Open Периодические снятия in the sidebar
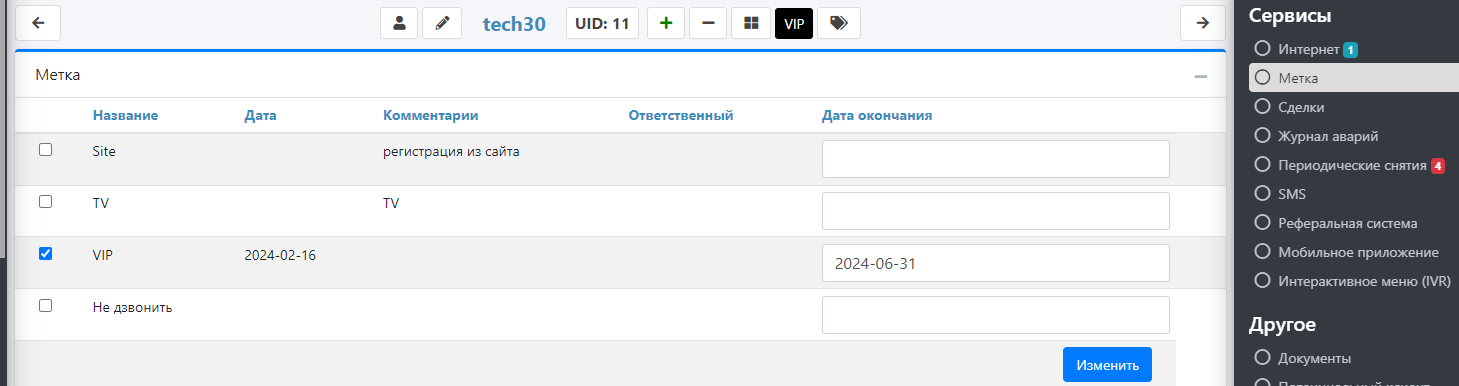The image size is (1459, 386). (x=1350, y=165)
